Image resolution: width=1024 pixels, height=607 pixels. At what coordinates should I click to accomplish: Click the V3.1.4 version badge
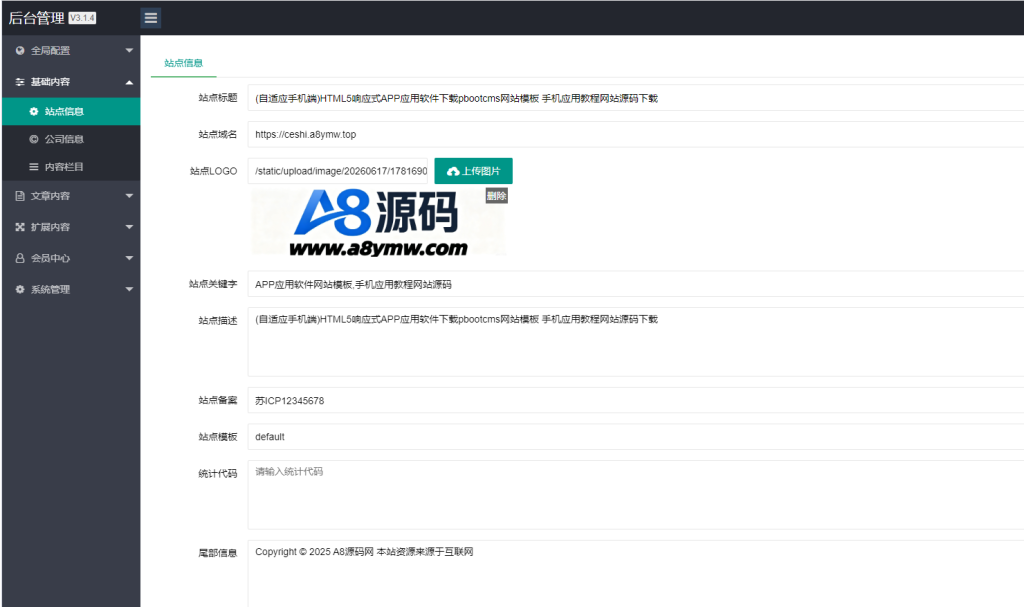pos(82,18)
